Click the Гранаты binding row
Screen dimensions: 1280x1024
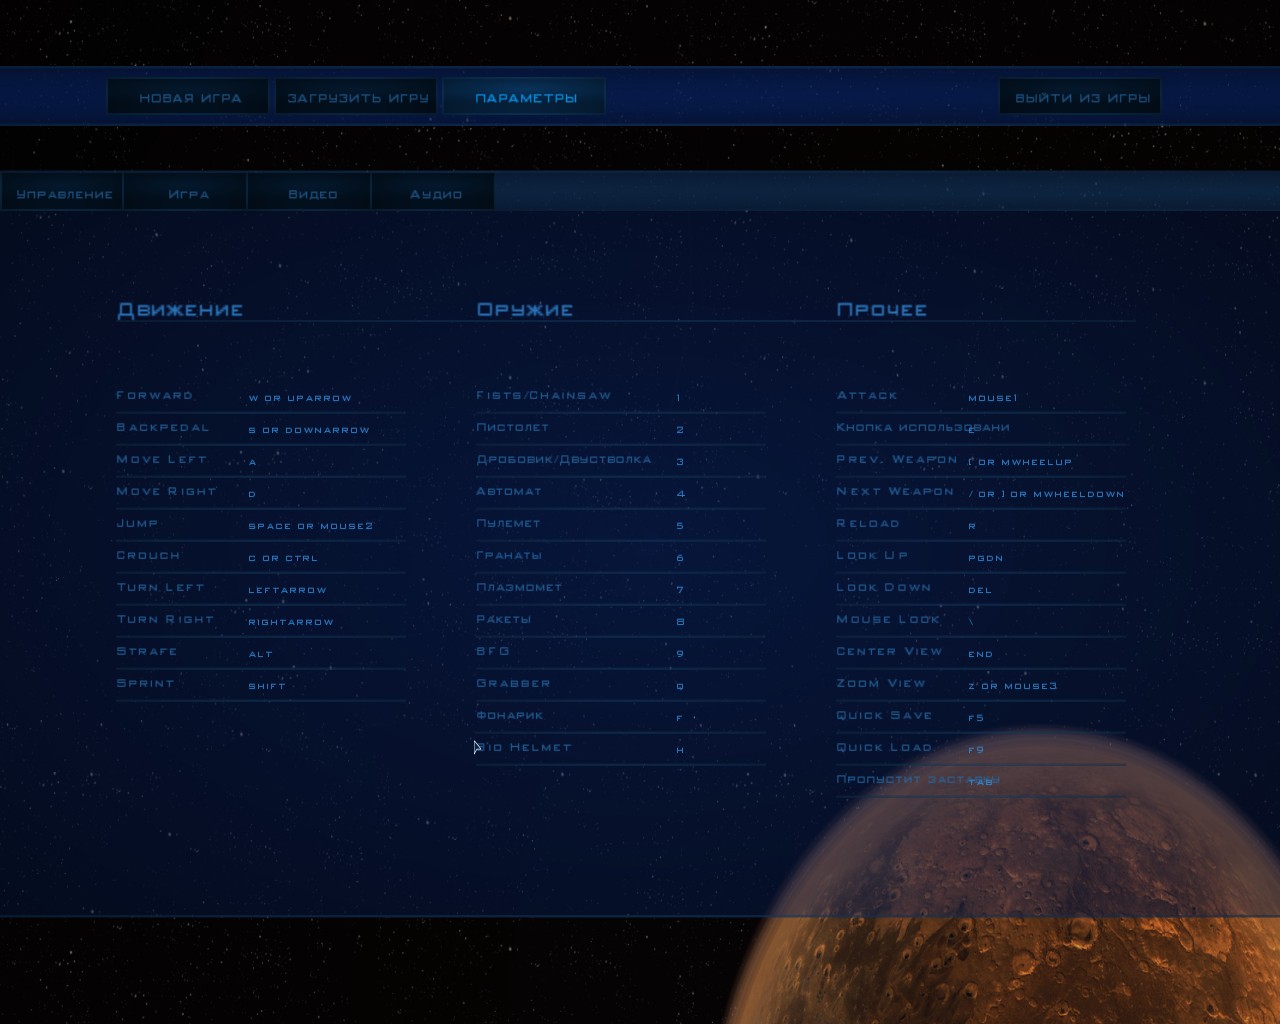[x=621, y=557]
